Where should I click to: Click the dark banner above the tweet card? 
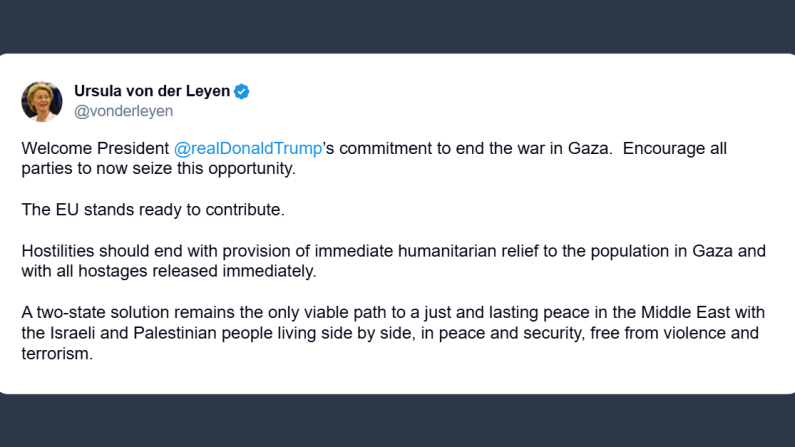point(397,25)
